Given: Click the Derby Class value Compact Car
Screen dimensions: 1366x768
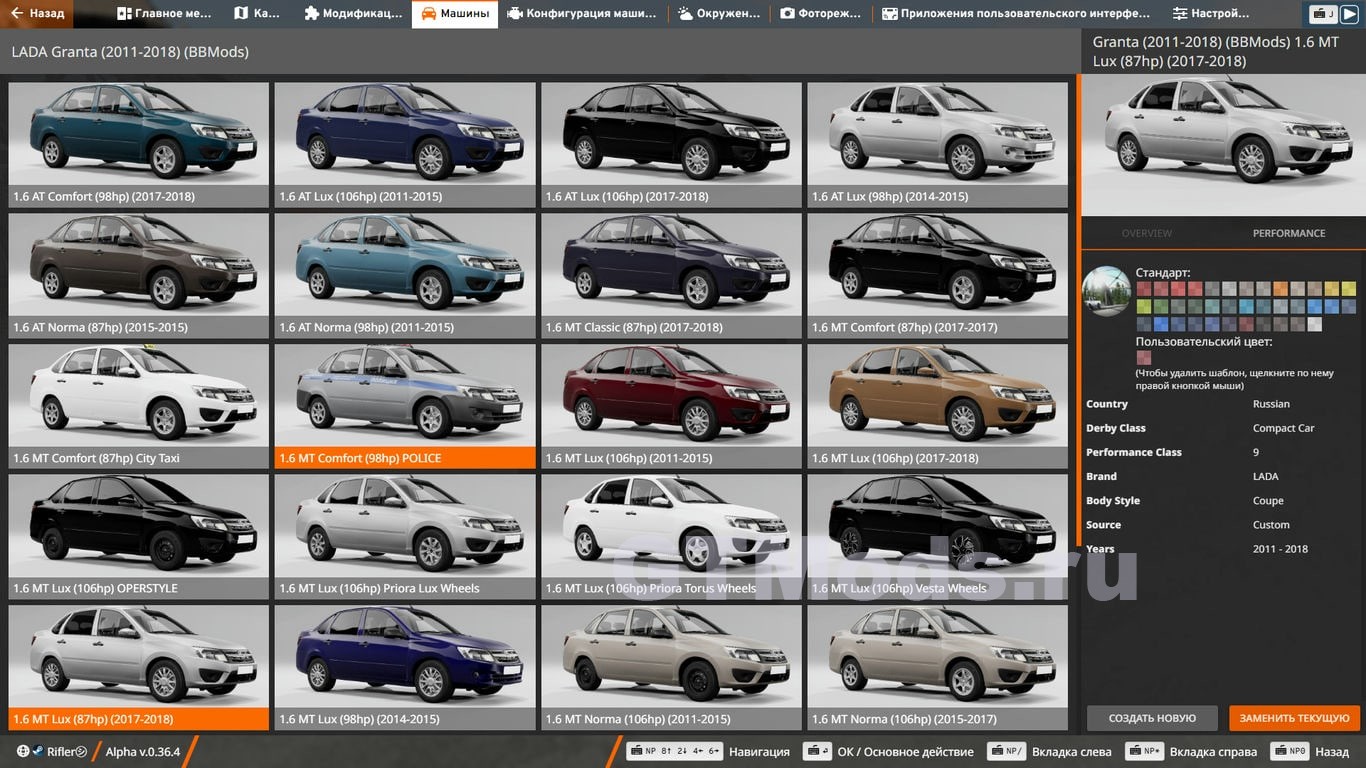Looking at the screenshot, I should tap(1283, 428).
